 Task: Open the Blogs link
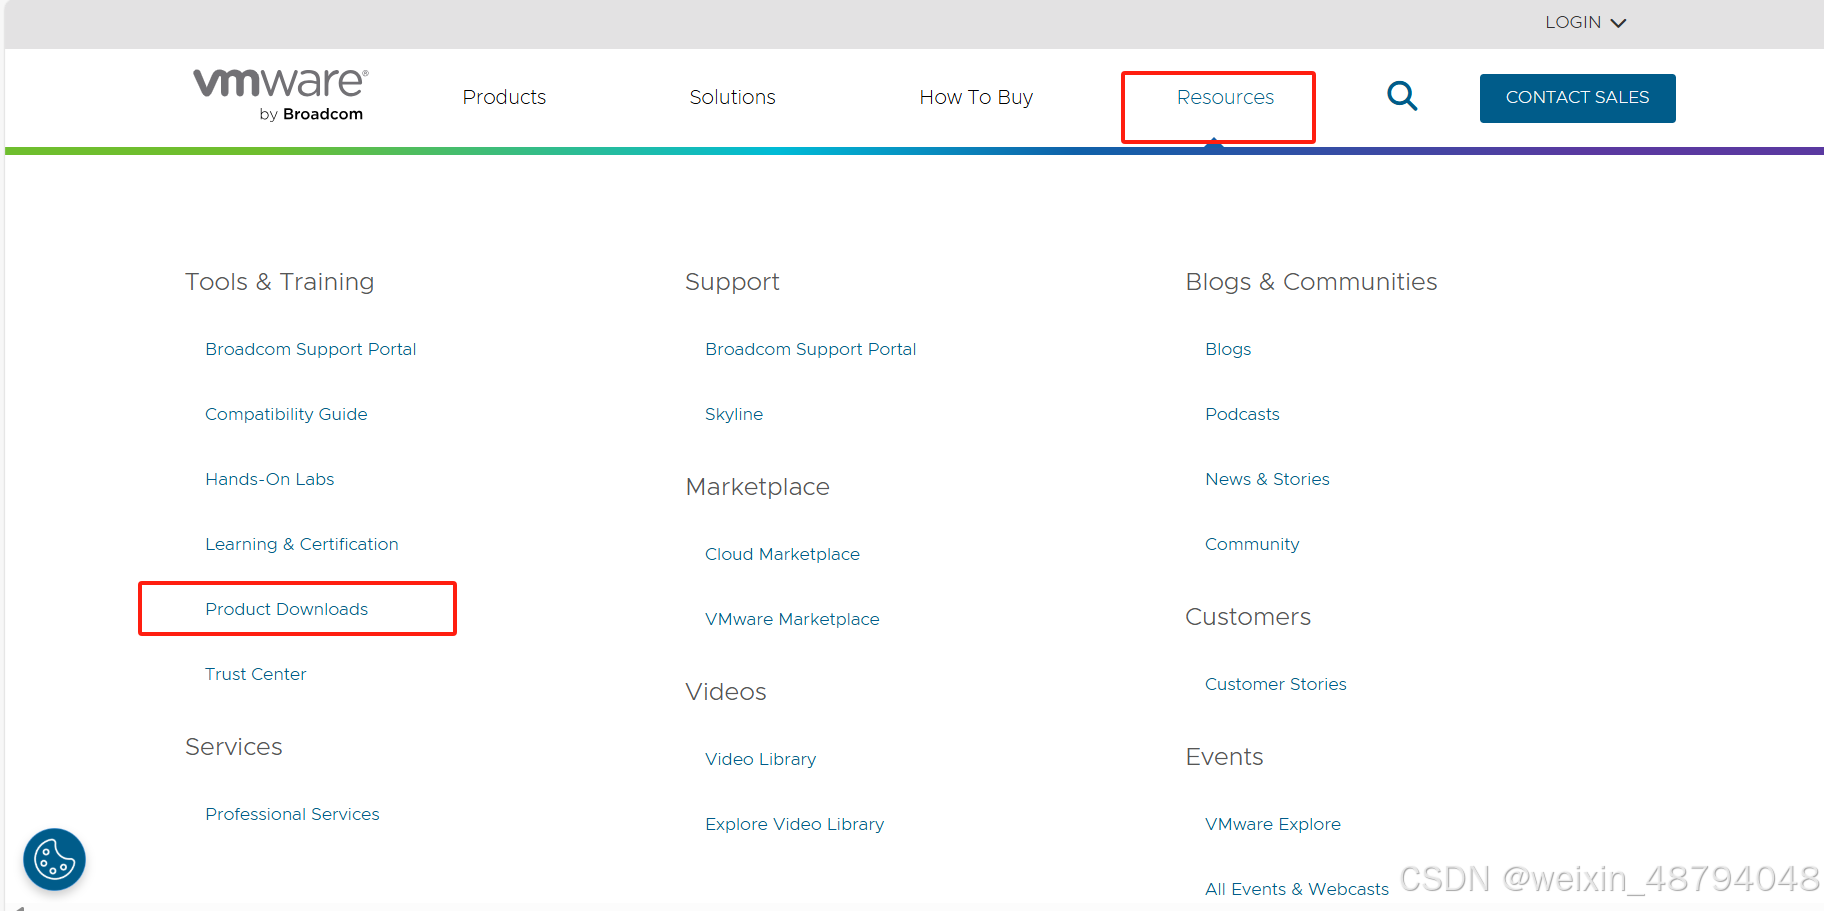[x=1228, y=349]
